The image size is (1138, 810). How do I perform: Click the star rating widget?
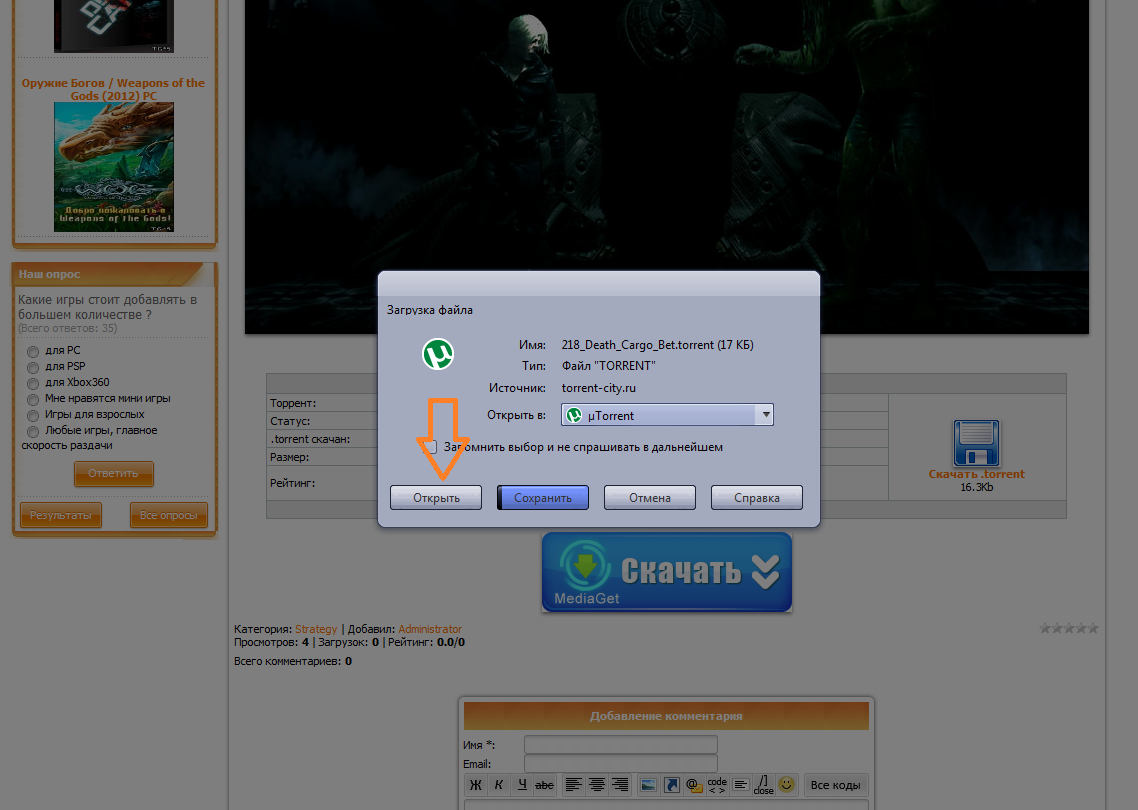click(1068, 629)
